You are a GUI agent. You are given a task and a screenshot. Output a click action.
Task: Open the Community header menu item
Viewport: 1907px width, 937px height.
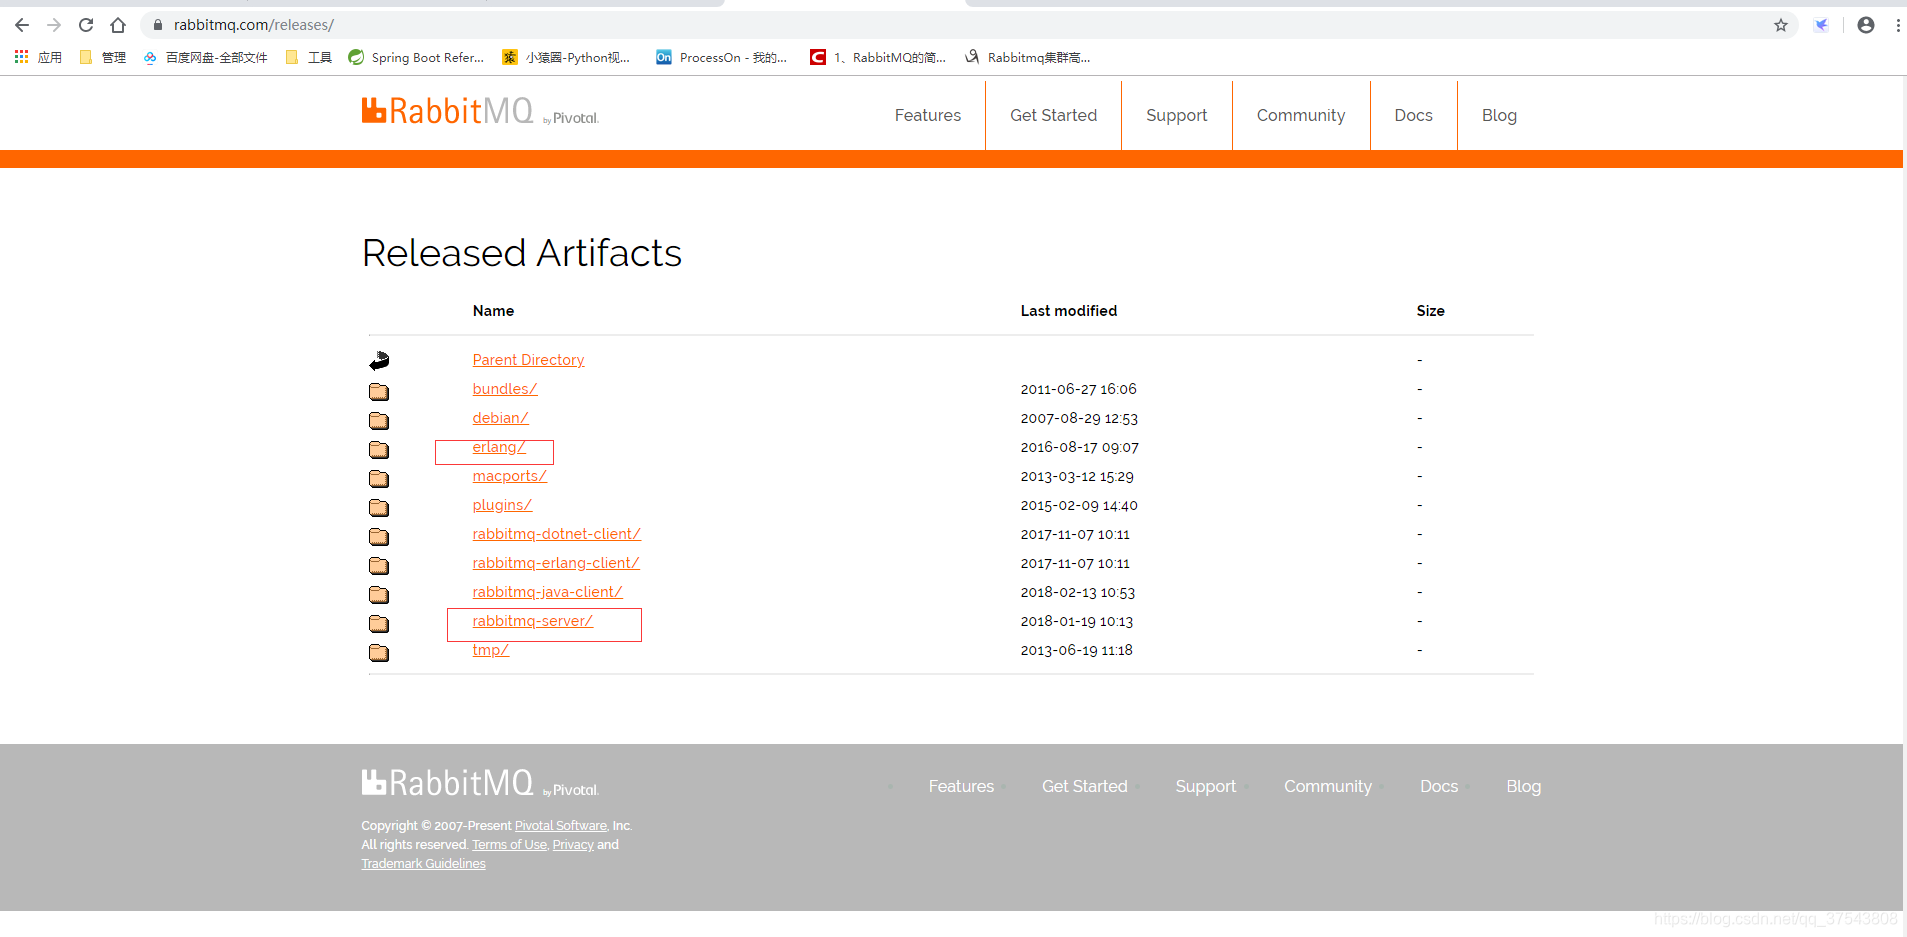1300,115
